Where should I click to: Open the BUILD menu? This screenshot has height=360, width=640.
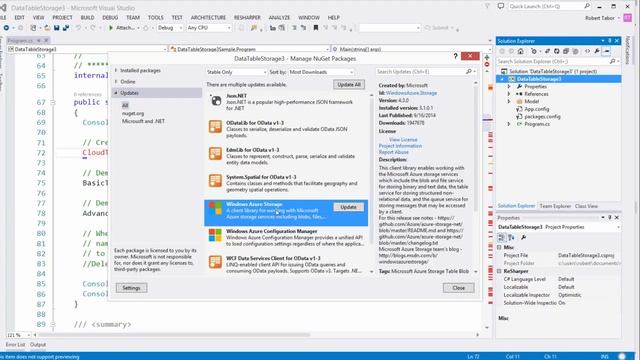[x=87, y=18]
